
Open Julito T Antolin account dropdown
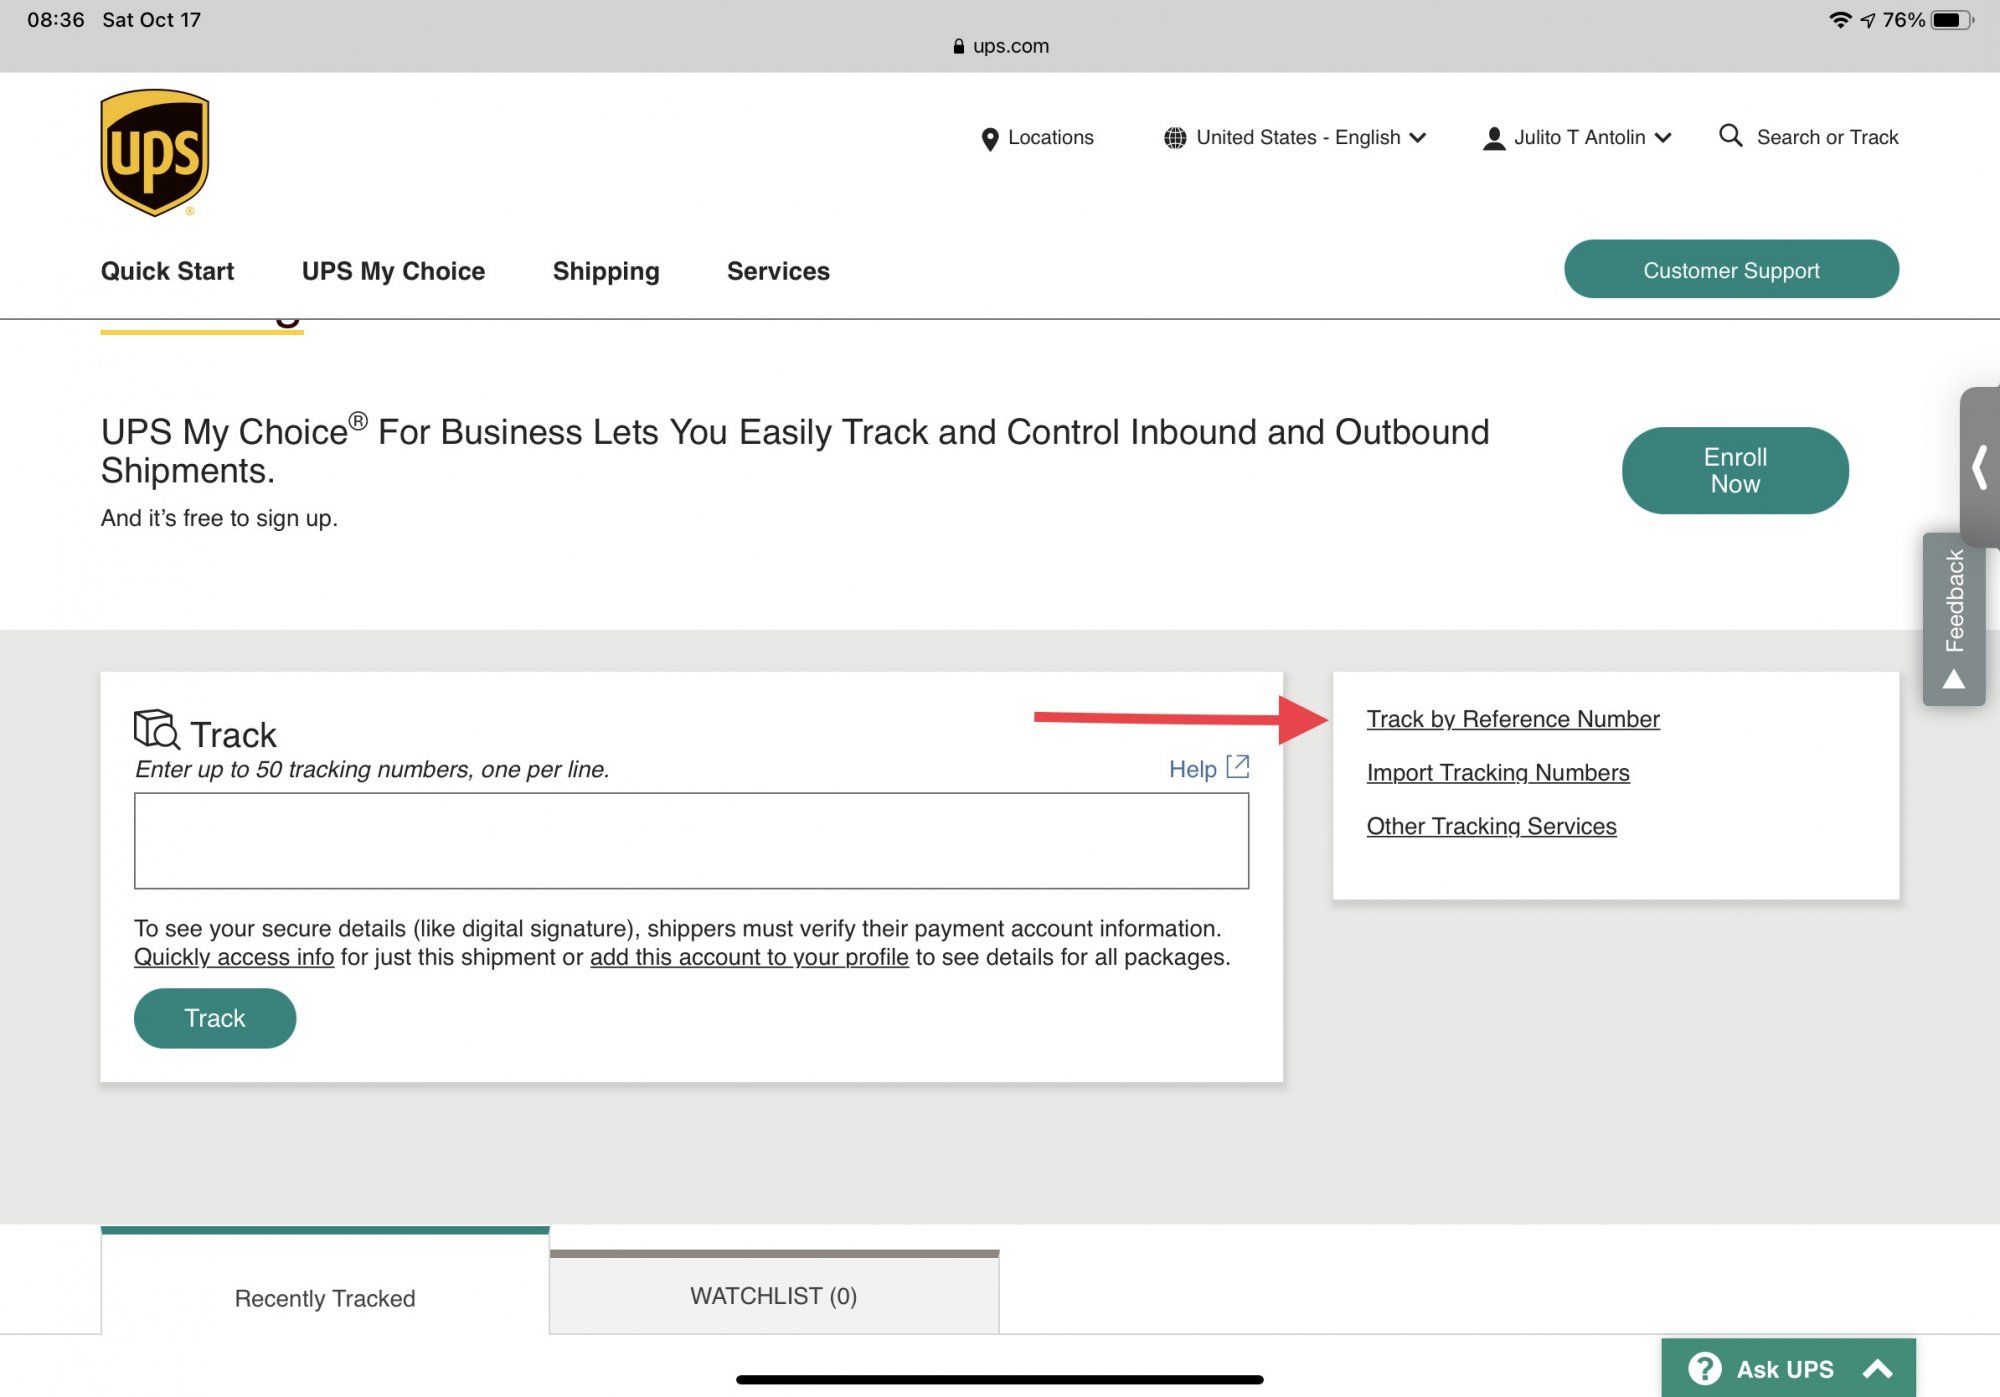pyautogui.click(x=1576, y=138)
